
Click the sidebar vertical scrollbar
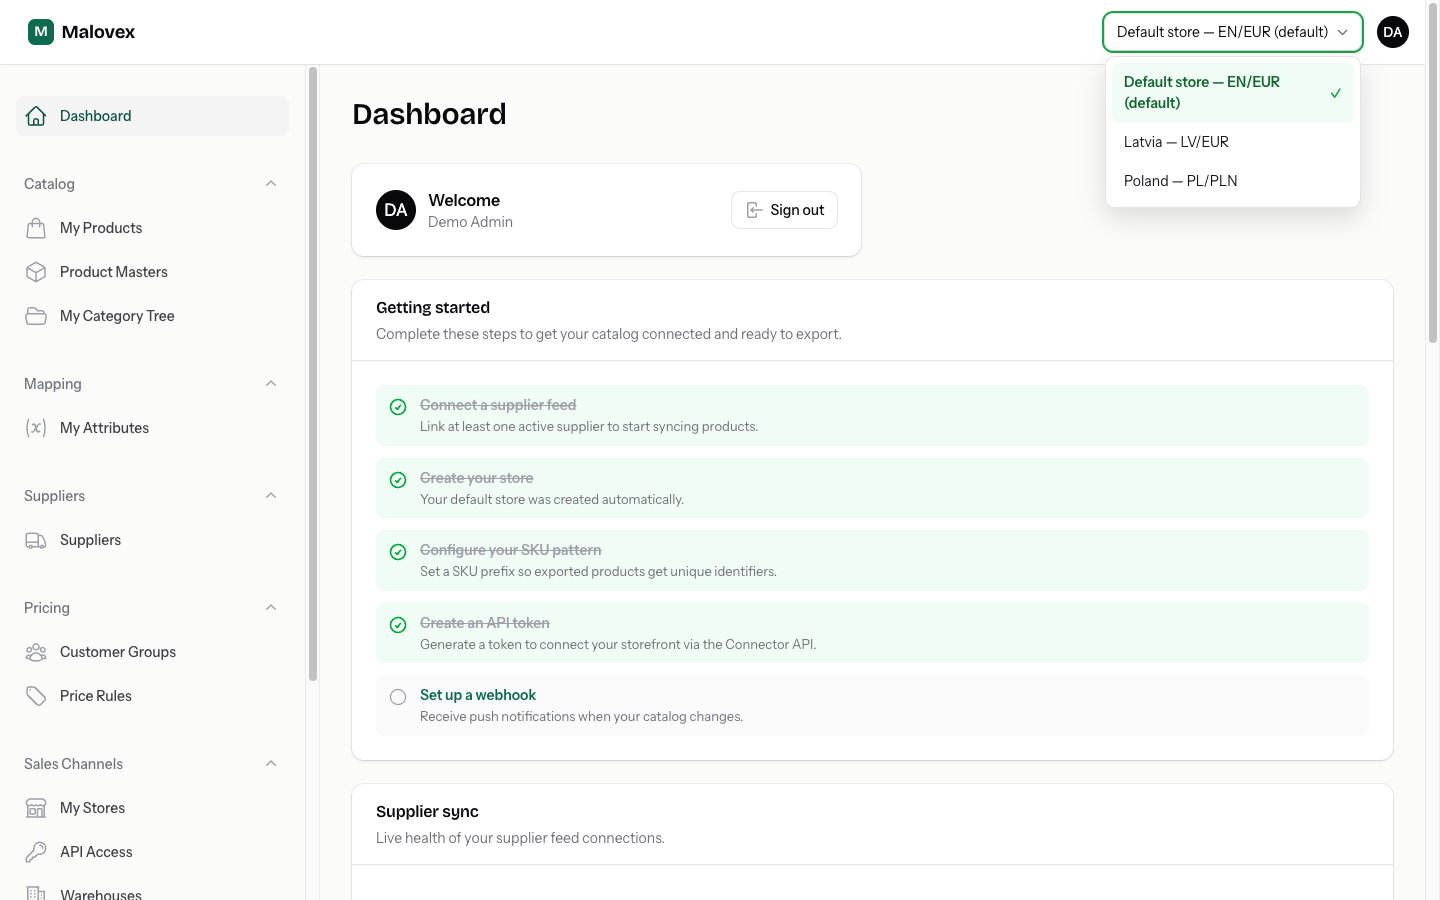pyautogui.click(x=313, y=374)
